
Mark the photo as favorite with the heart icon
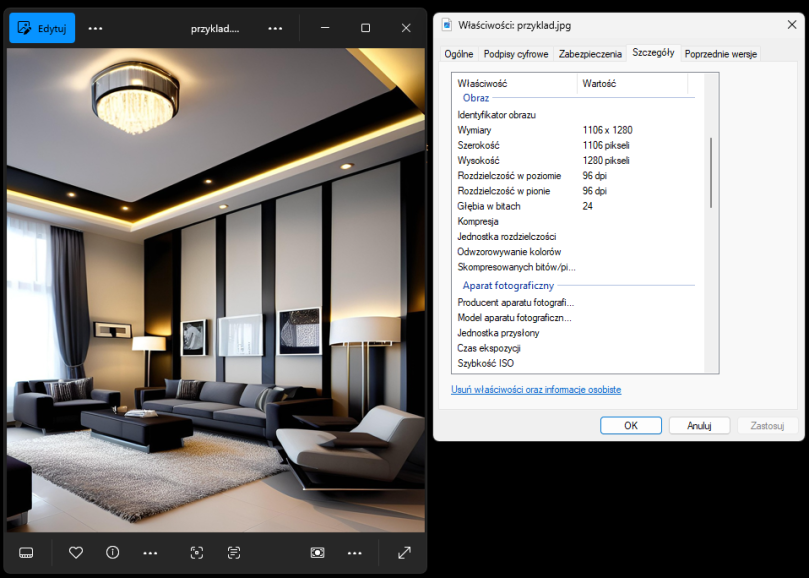76,552
